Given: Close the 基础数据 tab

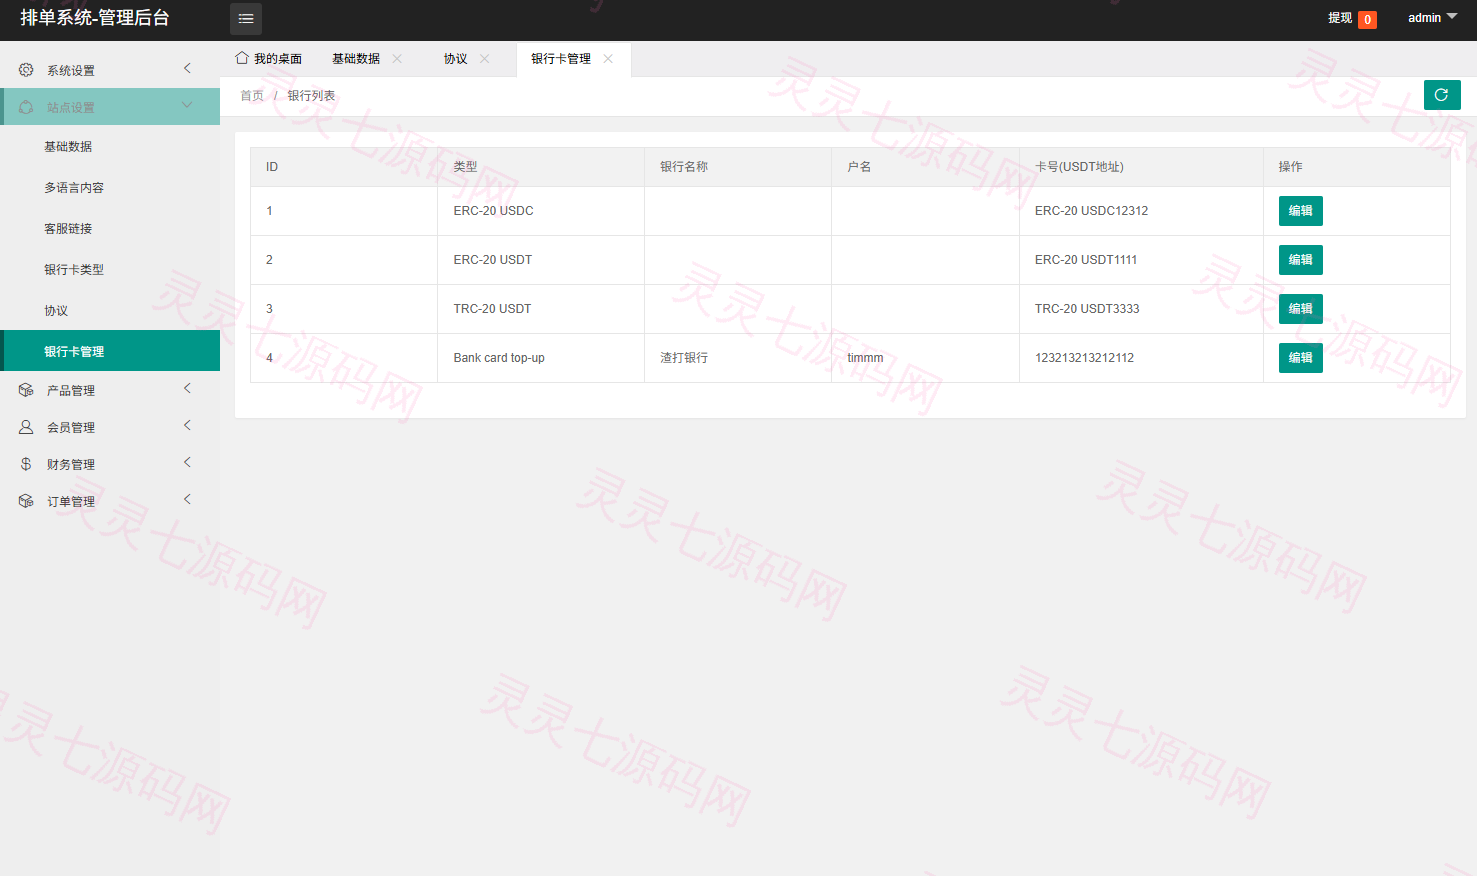Looking at the screenshot, I should tap(397, 59).
